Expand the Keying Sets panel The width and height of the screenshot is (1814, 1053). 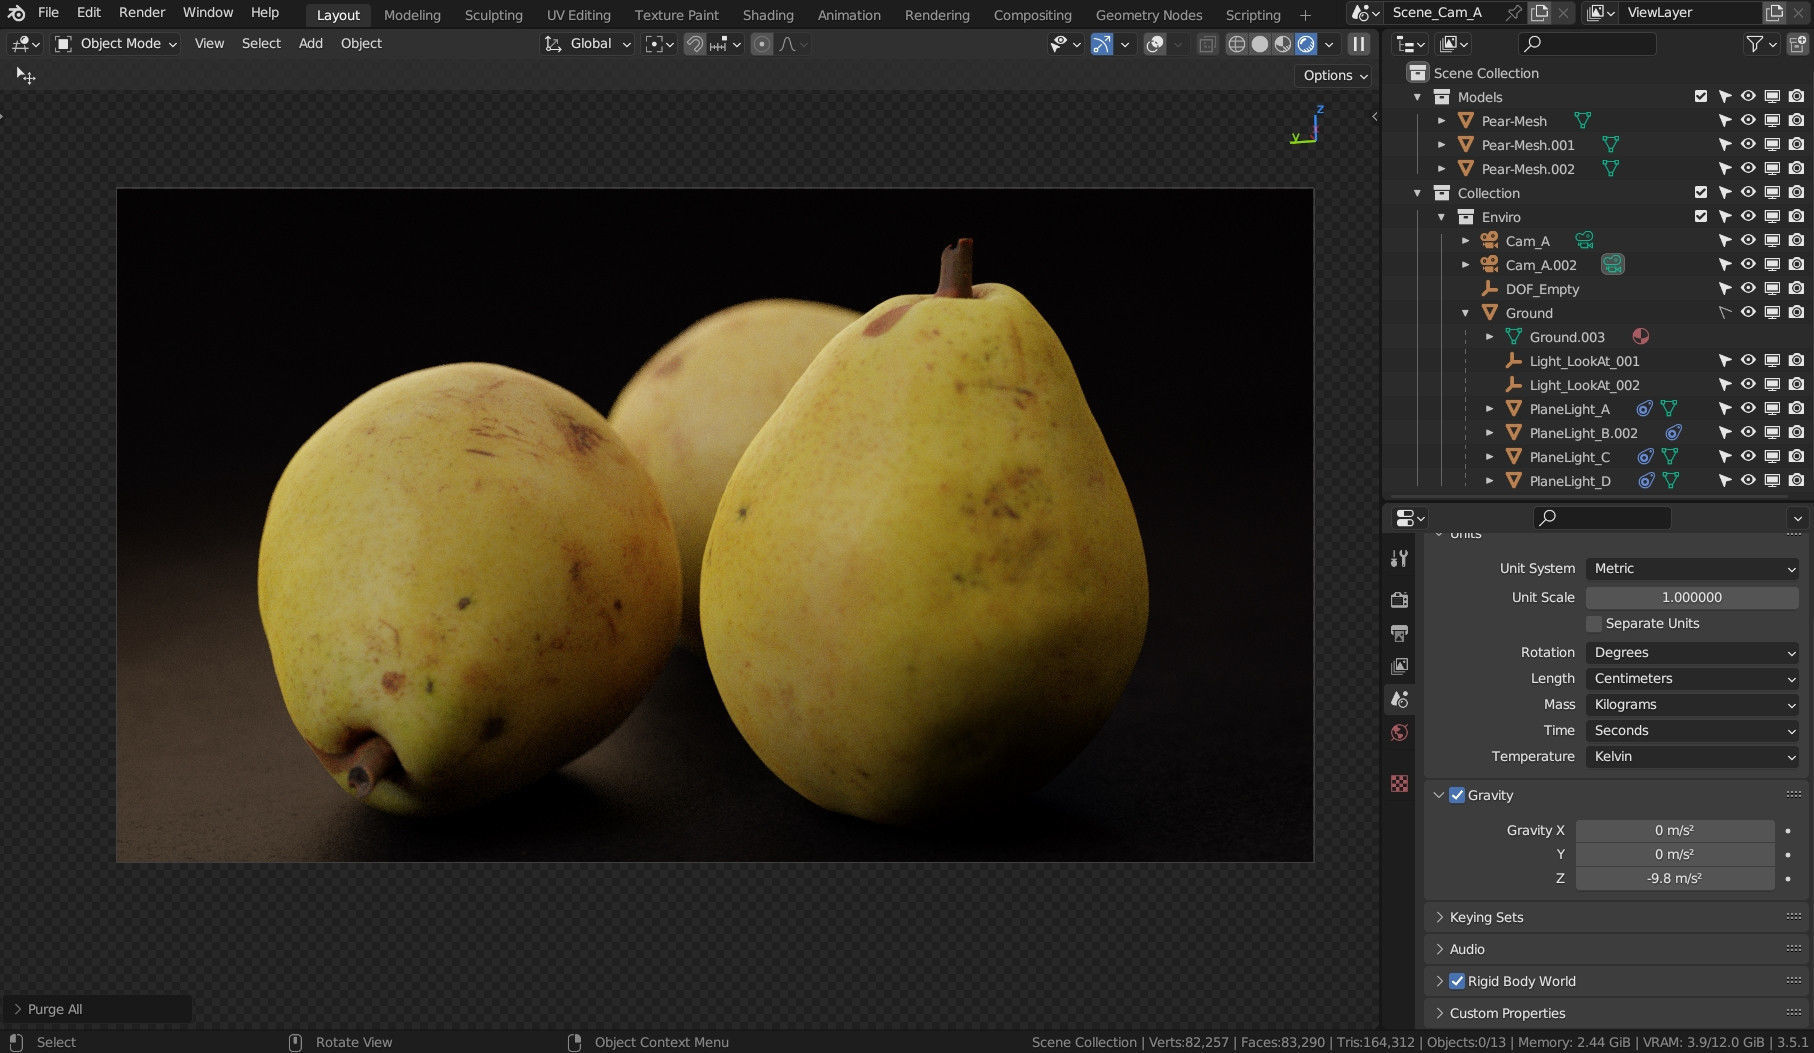click(1486, 918)
